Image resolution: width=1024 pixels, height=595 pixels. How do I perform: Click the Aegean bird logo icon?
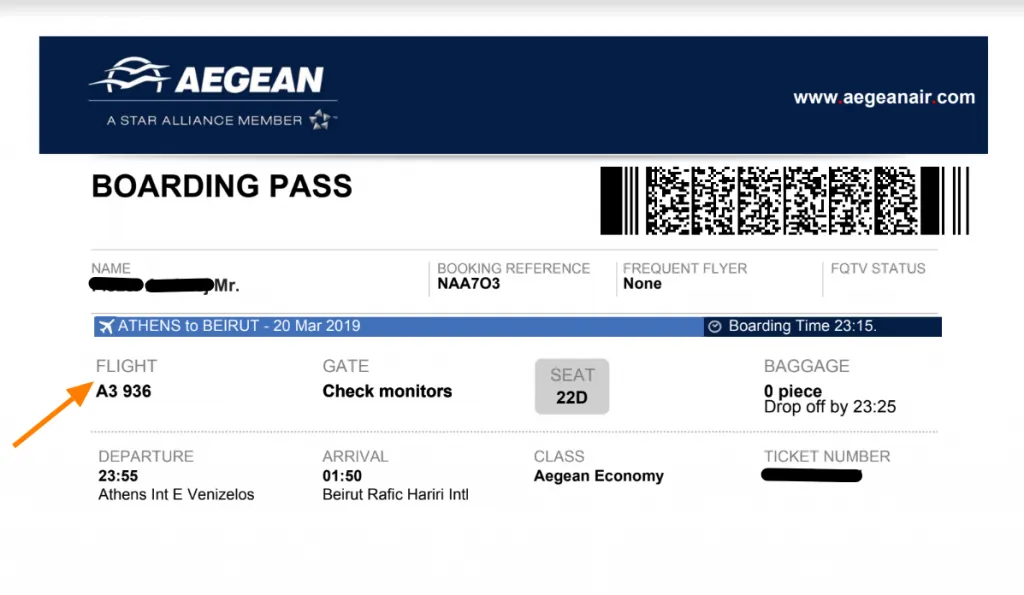click(129, 75)
